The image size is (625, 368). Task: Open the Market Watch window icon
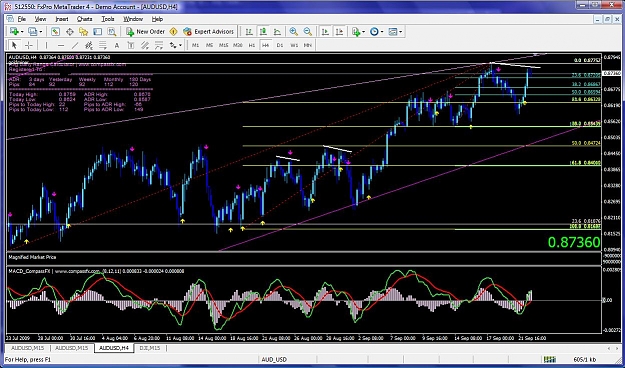(55, 31)
